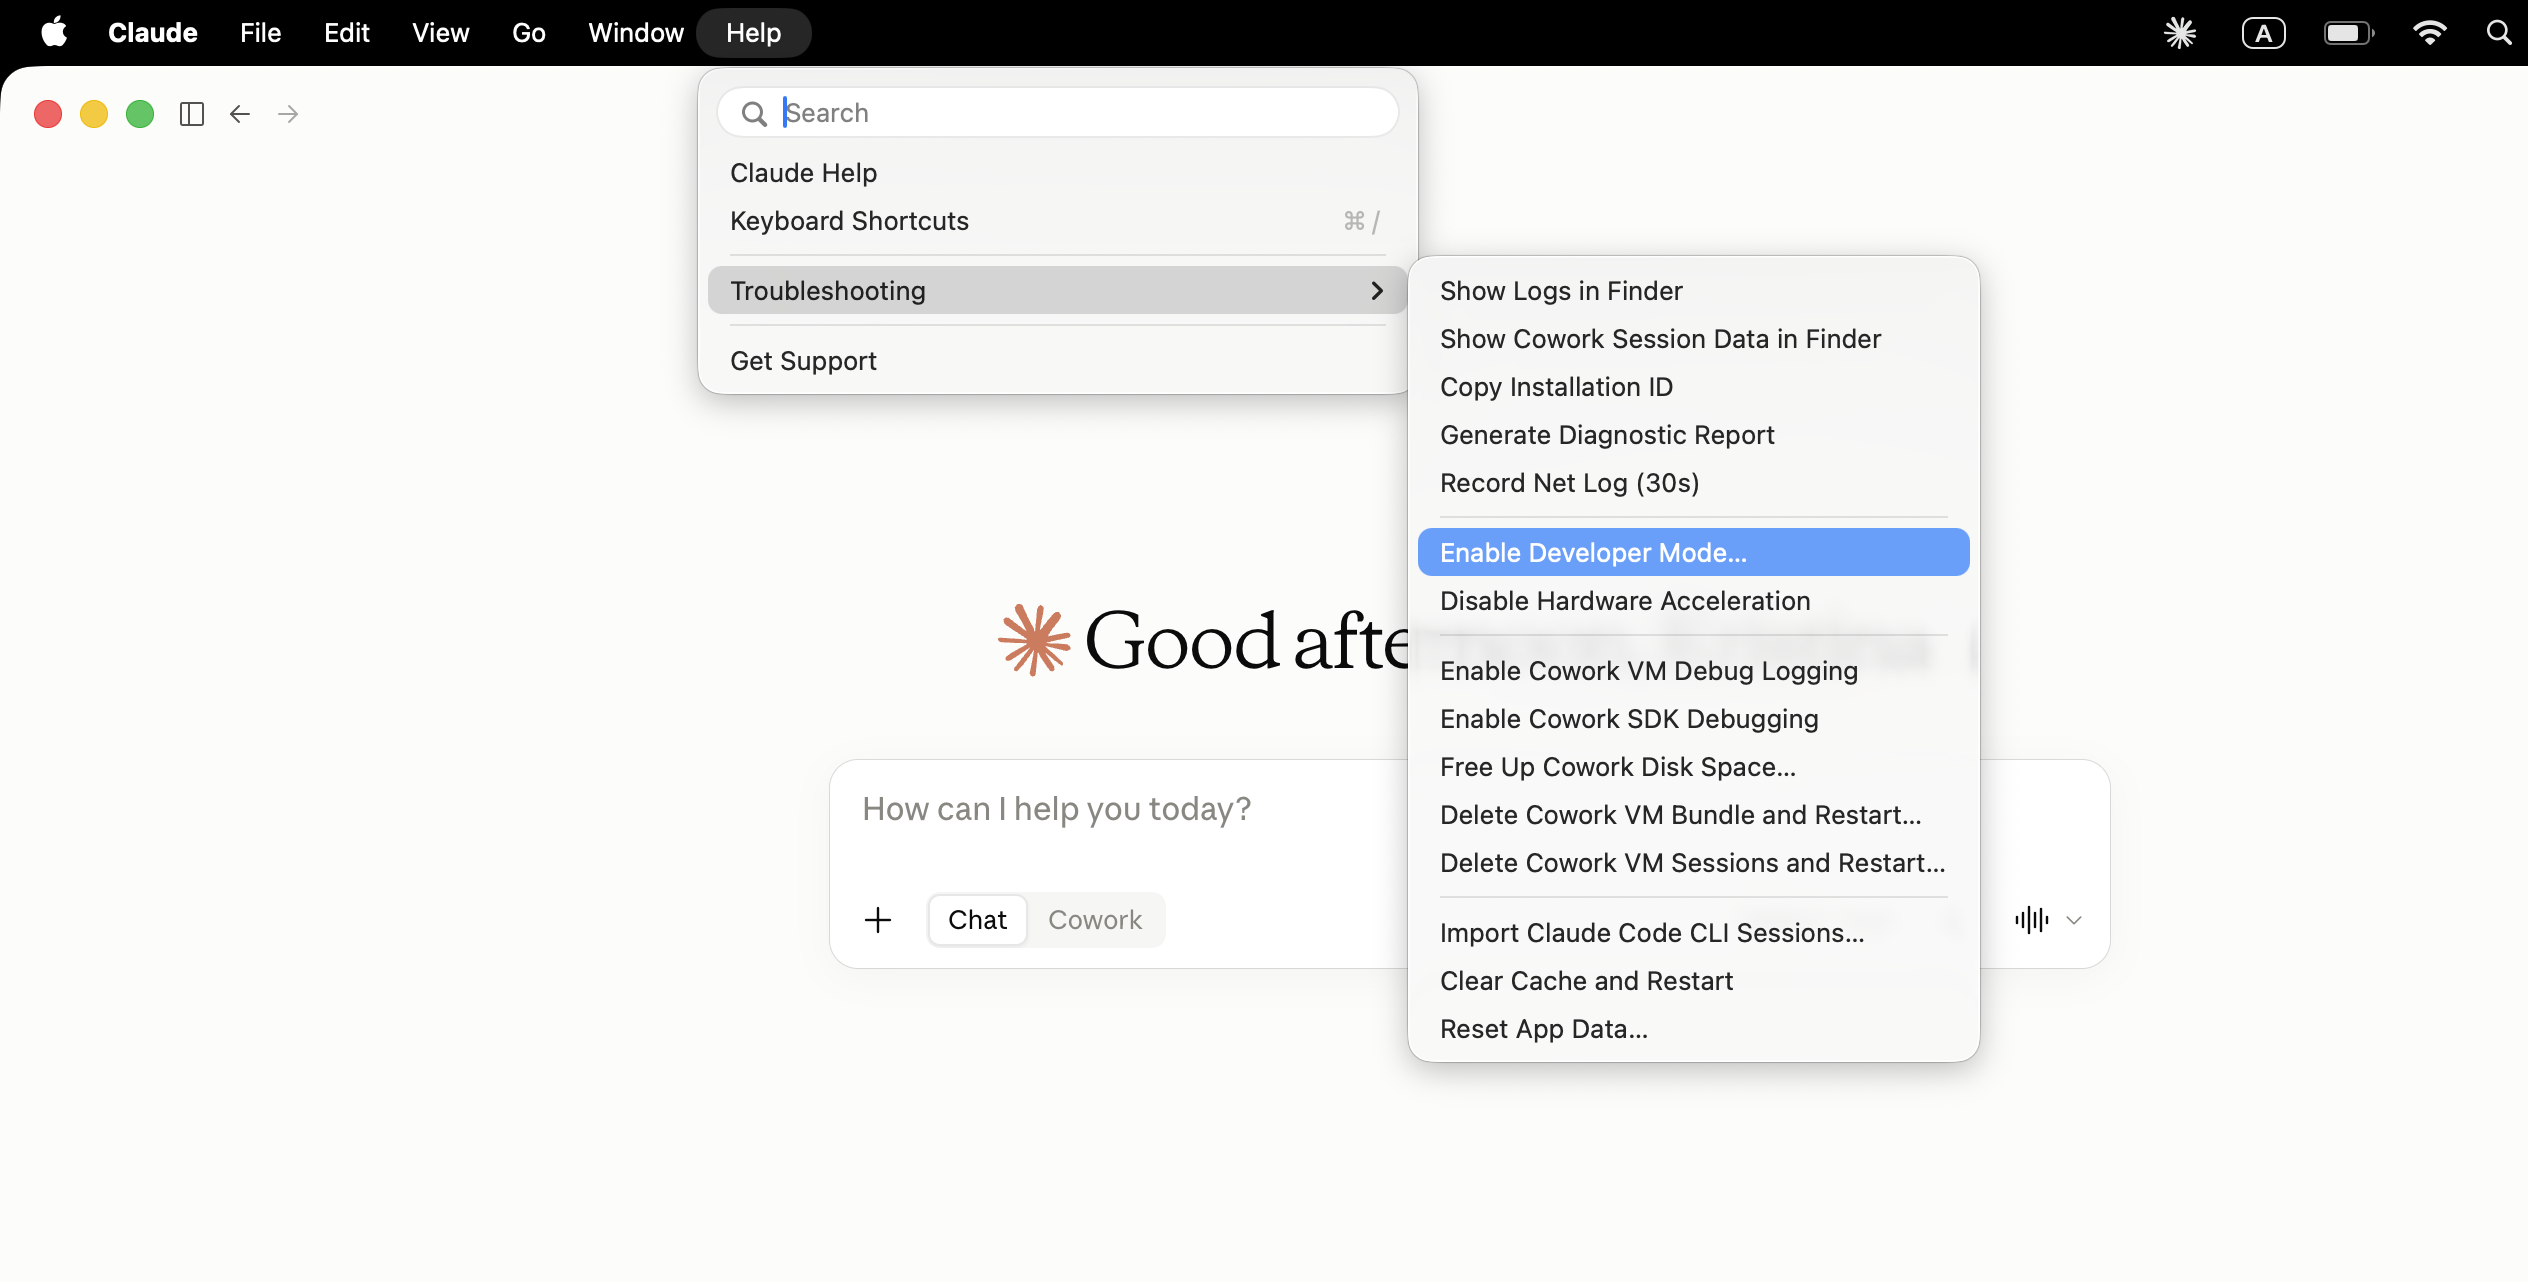Open the Claude app menu

153,33
